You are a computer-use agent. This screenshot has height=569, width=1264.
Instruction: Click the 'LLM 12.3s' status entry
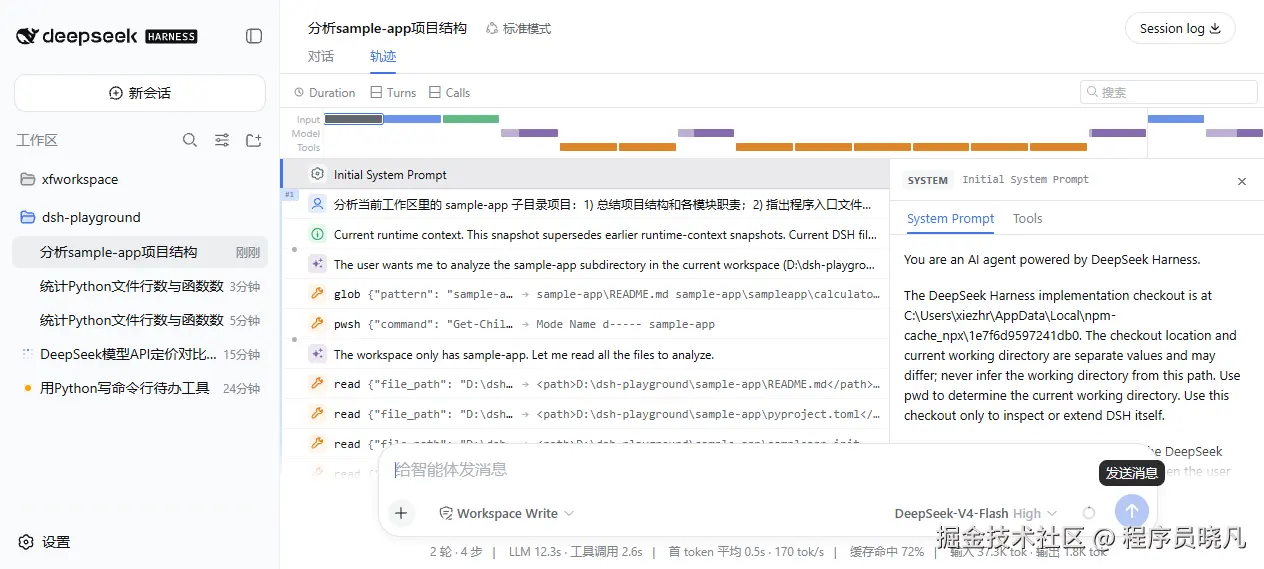(x=534, y=551)
